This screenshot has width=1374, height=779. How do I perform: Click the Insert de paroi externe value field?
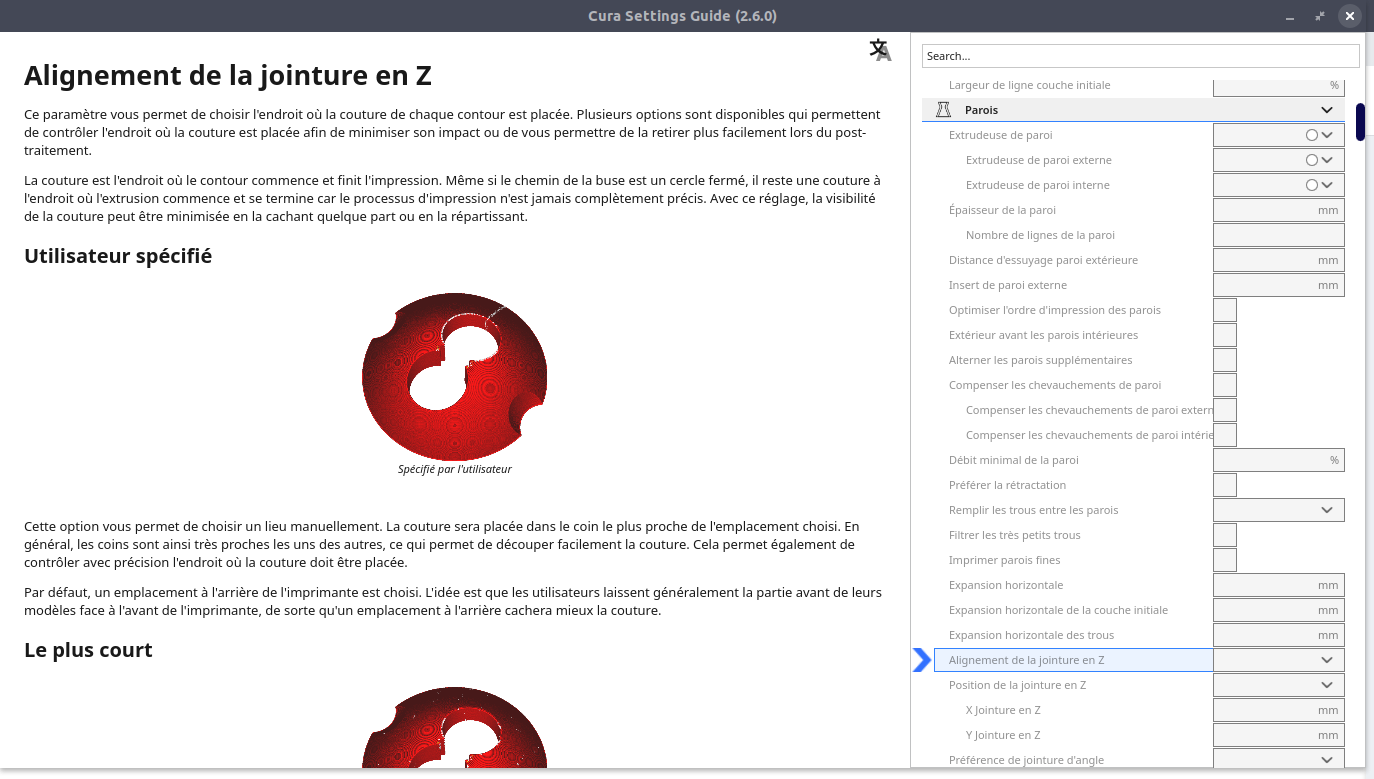pyautogui.click(x=1279, y=285)
